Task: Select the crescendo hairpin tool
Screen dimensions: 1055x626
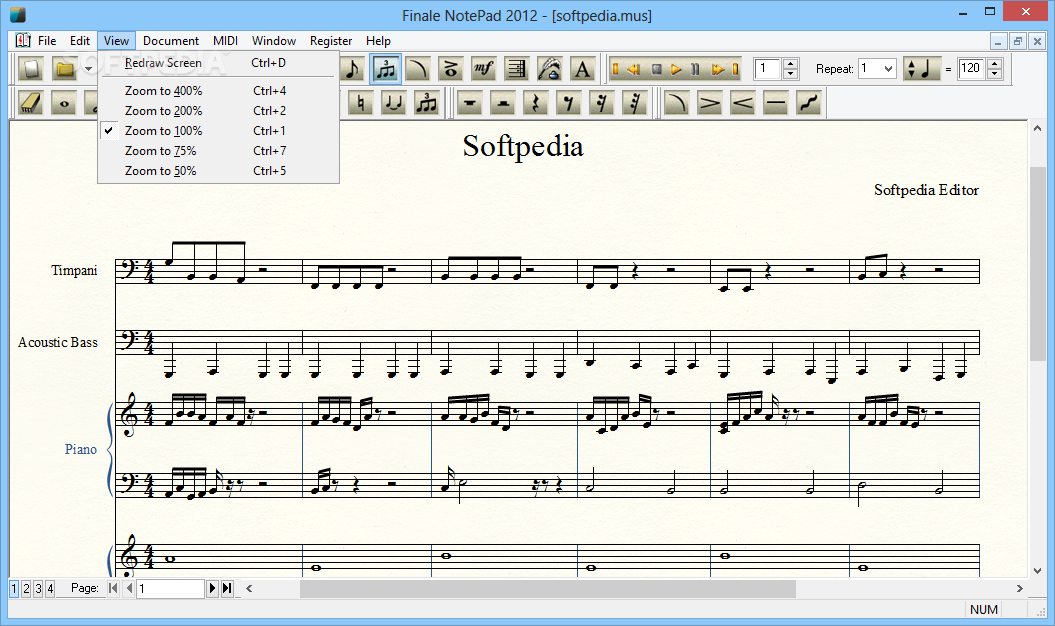Action: click(742, 103)
